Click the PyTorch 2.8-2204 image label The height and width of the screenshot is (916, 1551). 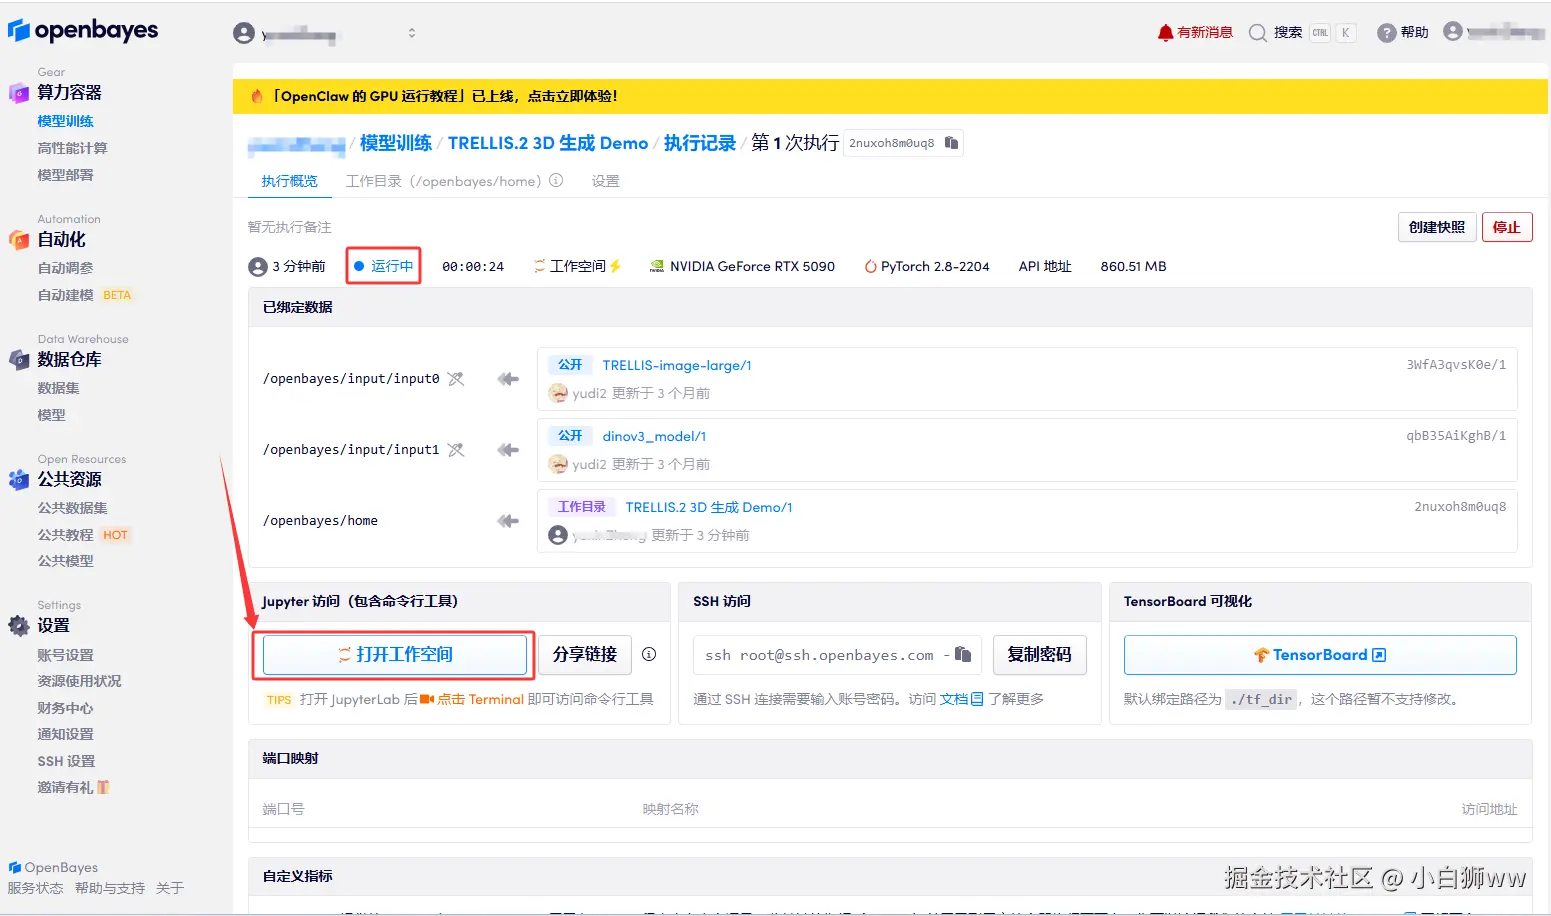tap(927, 266)
